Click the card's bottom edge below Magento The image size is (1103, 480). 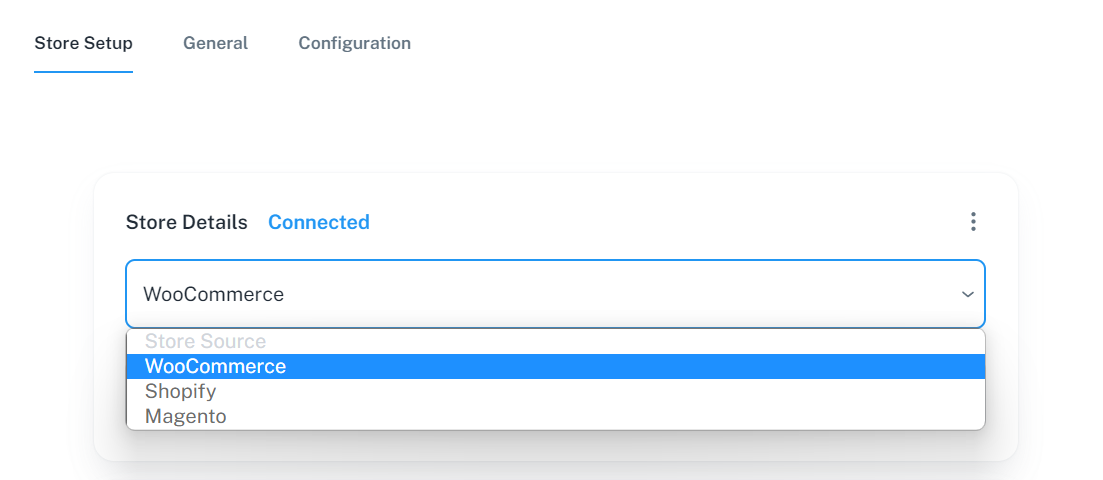click(x=555, y=448)
